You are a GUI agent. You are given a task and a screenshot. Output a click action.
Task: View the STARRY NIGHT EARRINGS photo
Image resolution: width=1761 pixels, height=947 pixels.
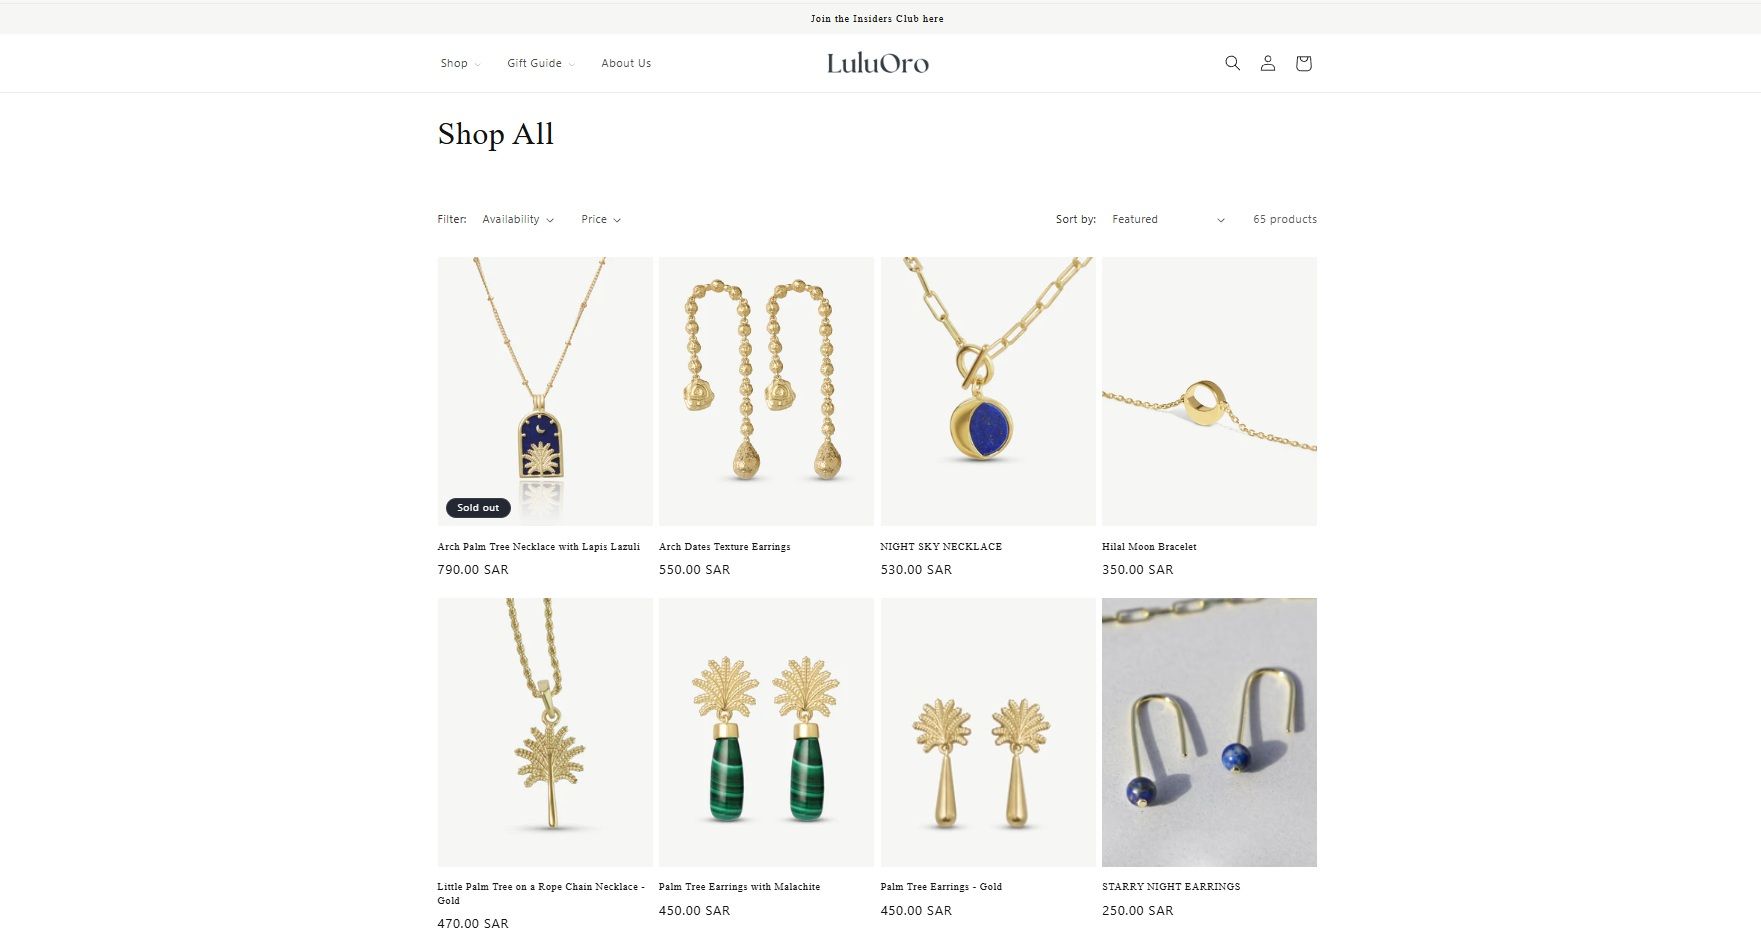[1209, 732]
